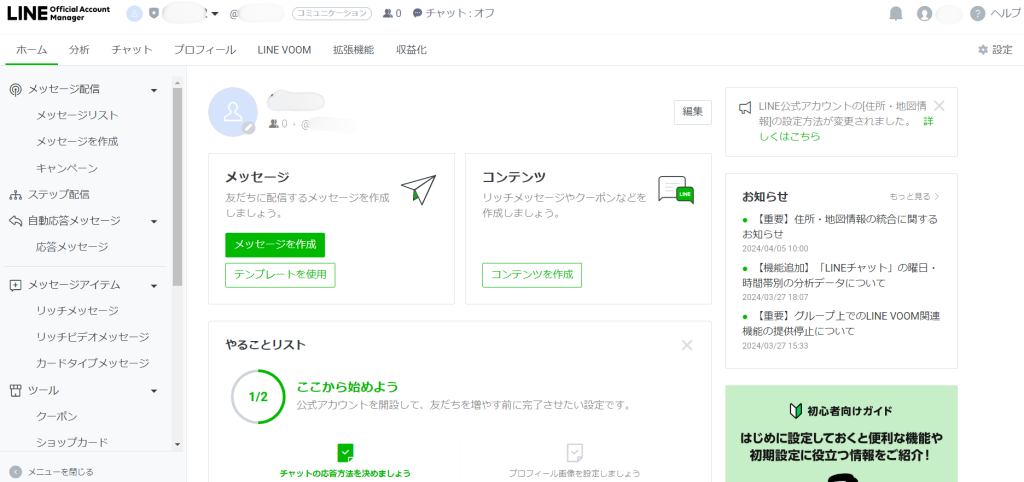The width and height of the screenshot is (1024, 482).
Task: Click the shield verification icon
Action: (153, 13)
